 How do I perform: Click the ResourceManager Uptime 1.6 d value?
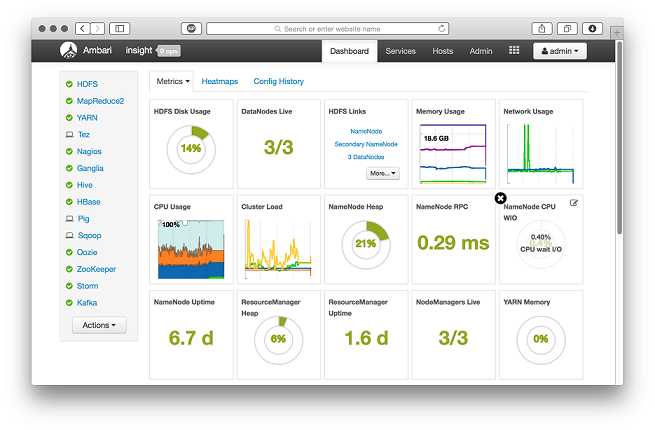click(x=366, y=338)
